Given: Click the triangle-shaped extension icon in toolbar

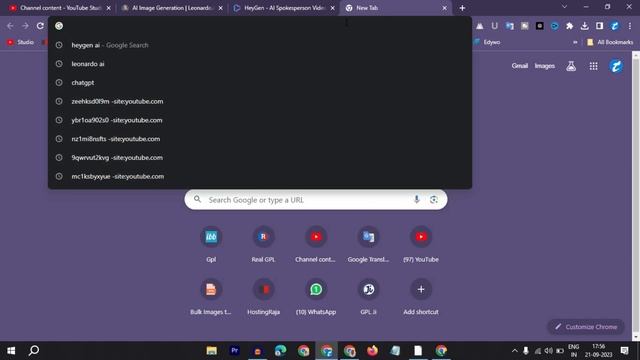Looking at the screenshot, I should (480, 26).
